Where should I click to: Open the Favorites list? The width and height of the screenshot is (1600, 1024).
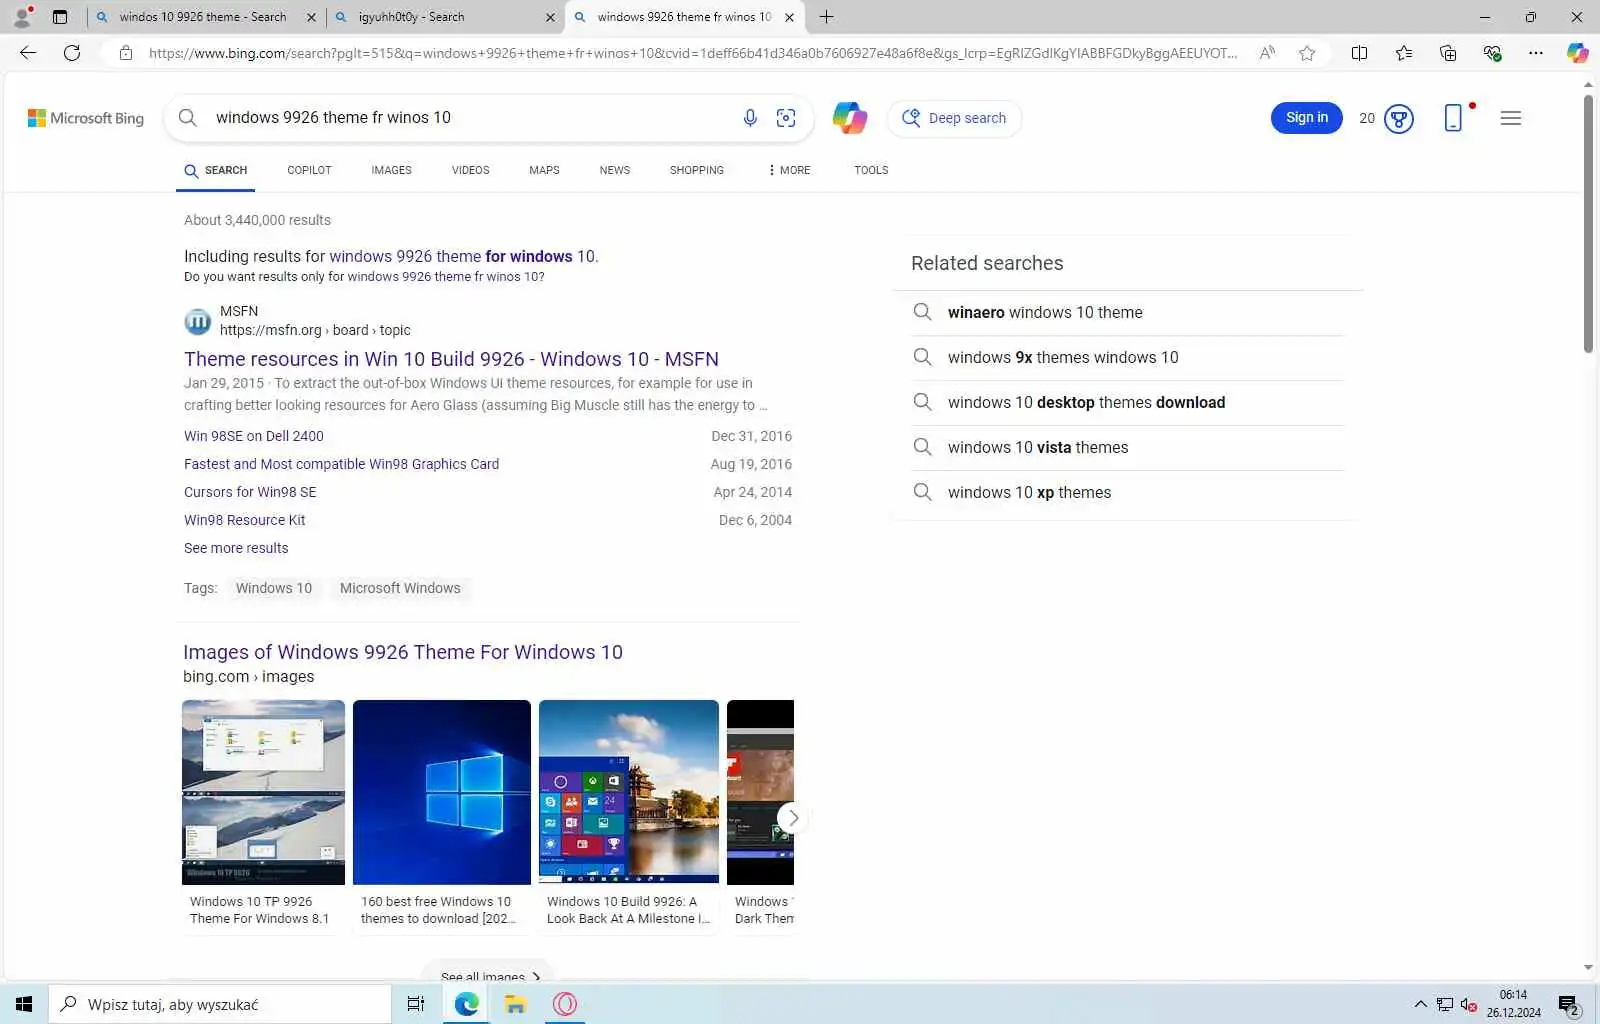pyautogui.click(x=1404, y=53)
